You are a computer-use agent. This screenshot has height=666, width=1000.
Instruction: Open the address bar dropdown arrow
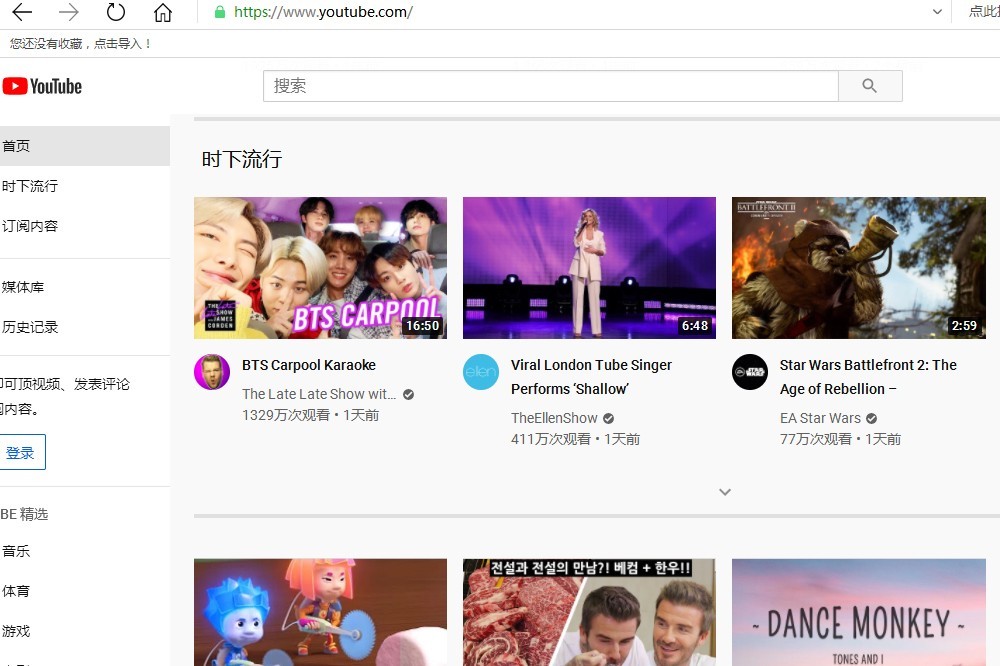tap(935, 12)
